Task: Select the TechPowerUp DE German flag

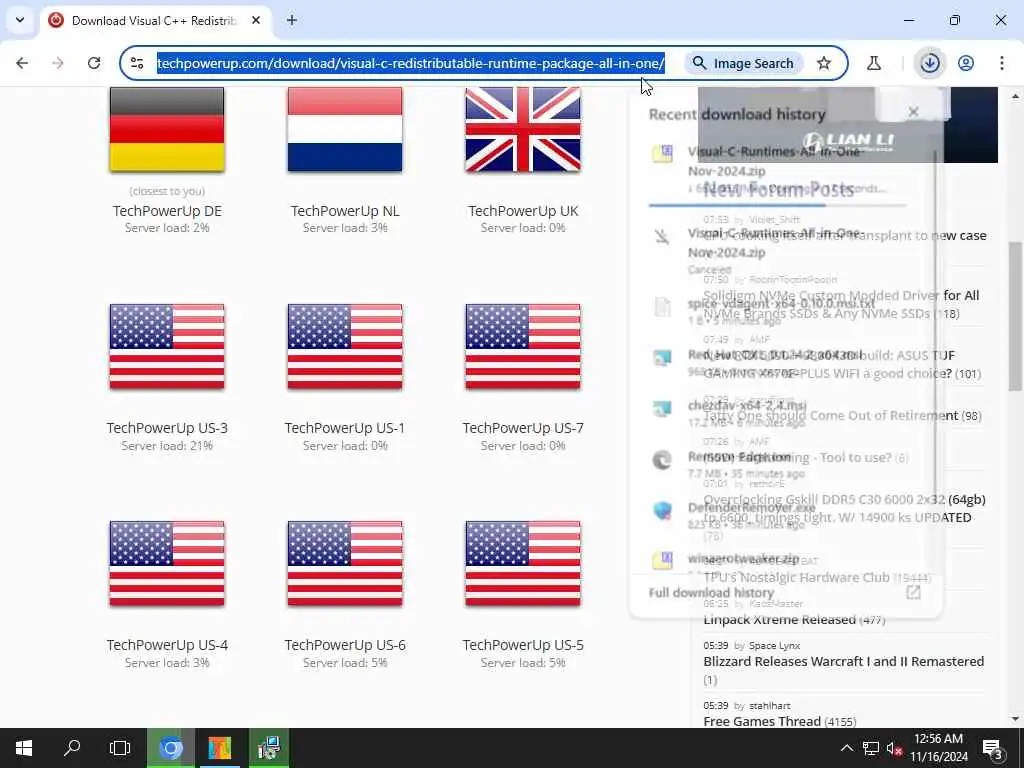Action: tap(167, 129)
